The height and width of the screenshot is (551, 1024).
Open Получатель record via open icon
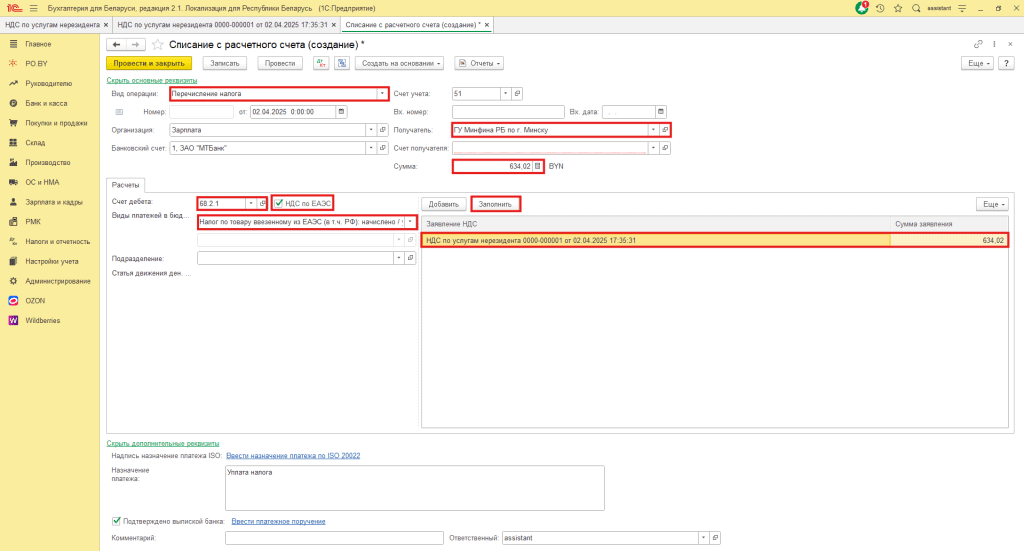tap(665, 130)
